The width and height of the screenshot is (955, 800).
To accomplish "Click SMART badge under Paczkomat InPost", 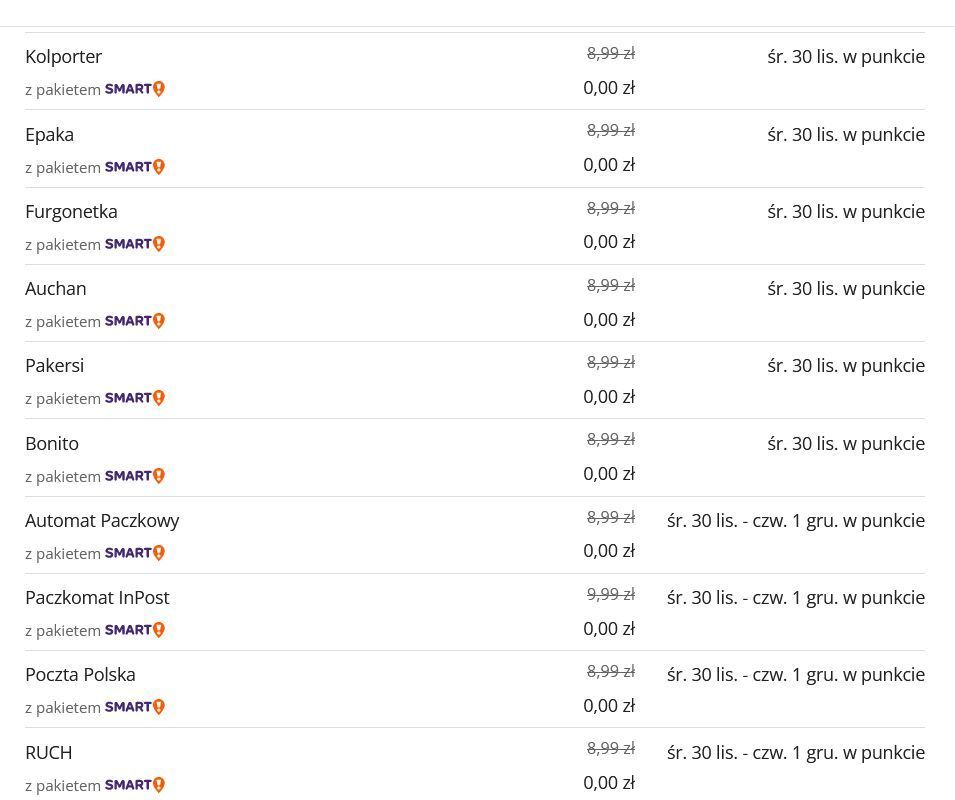I will point(135,630).
